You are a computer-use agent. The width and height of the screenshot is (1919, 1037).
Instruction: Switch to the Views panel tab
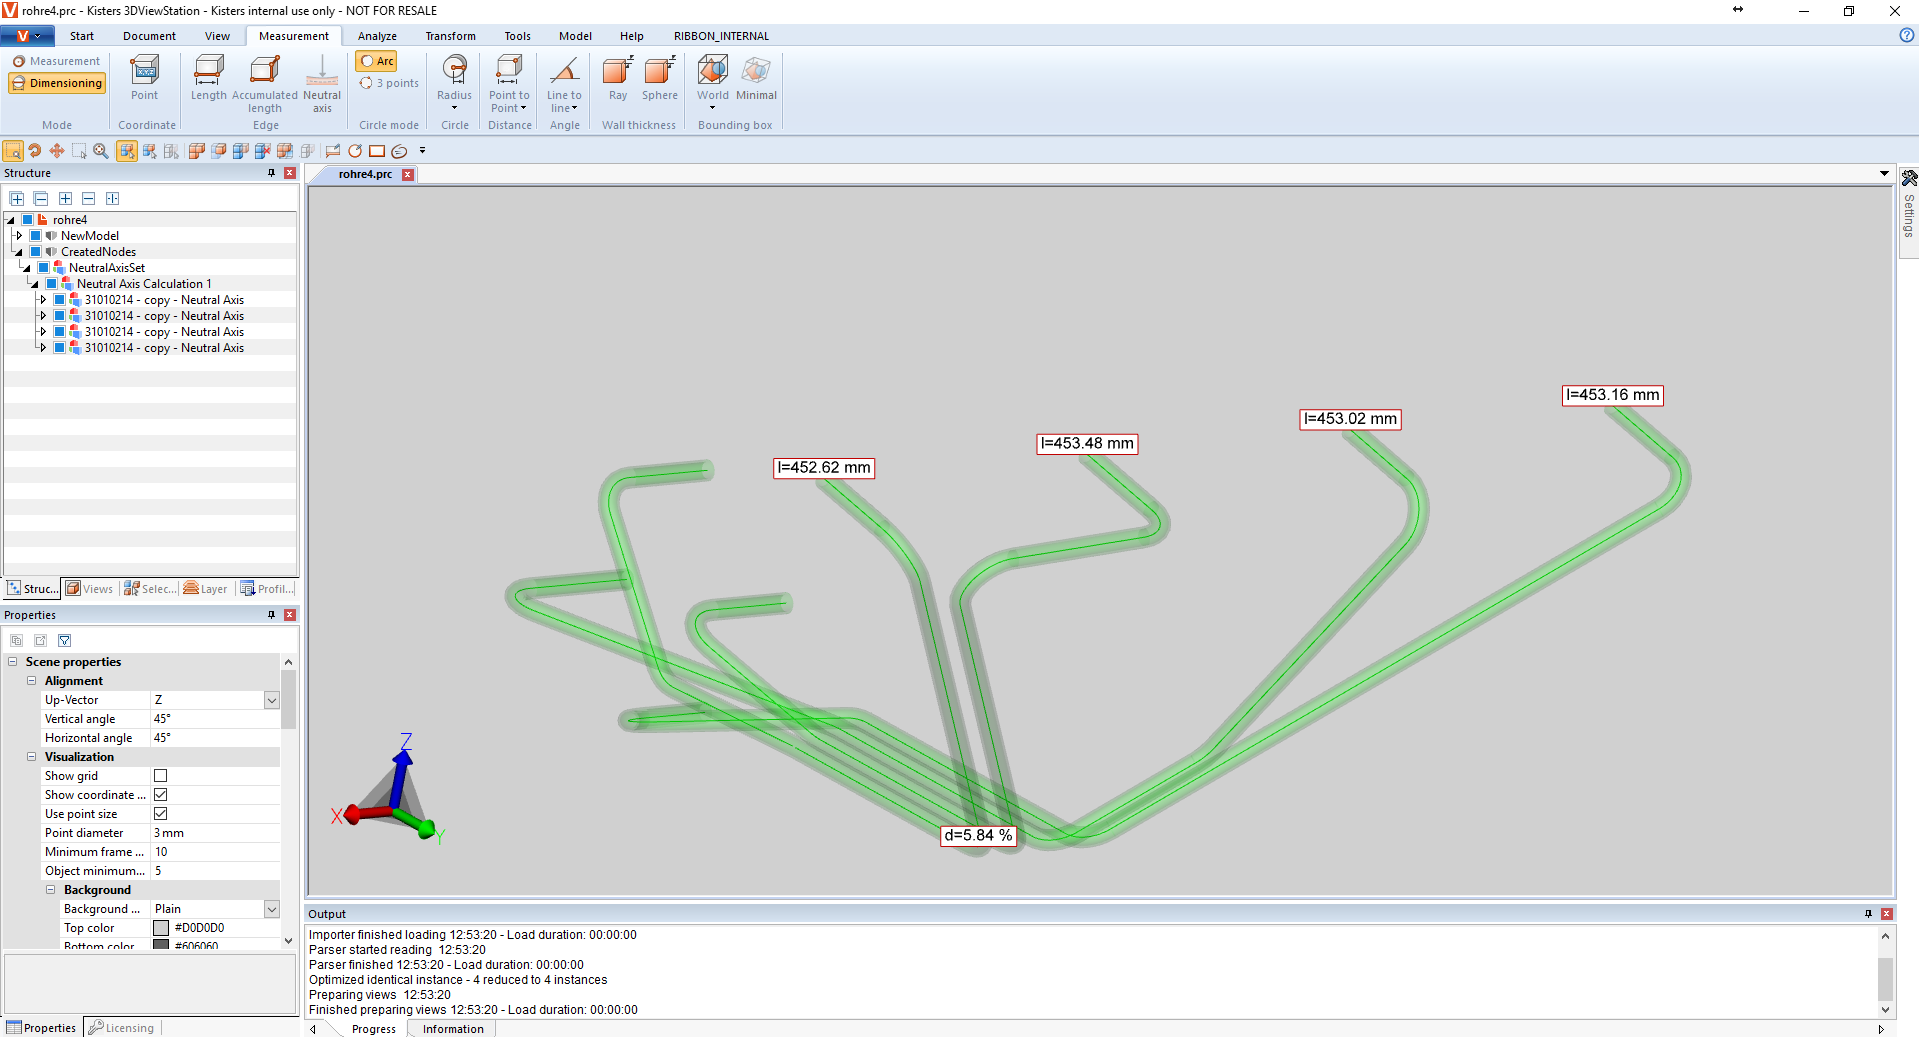click(90, 589)
